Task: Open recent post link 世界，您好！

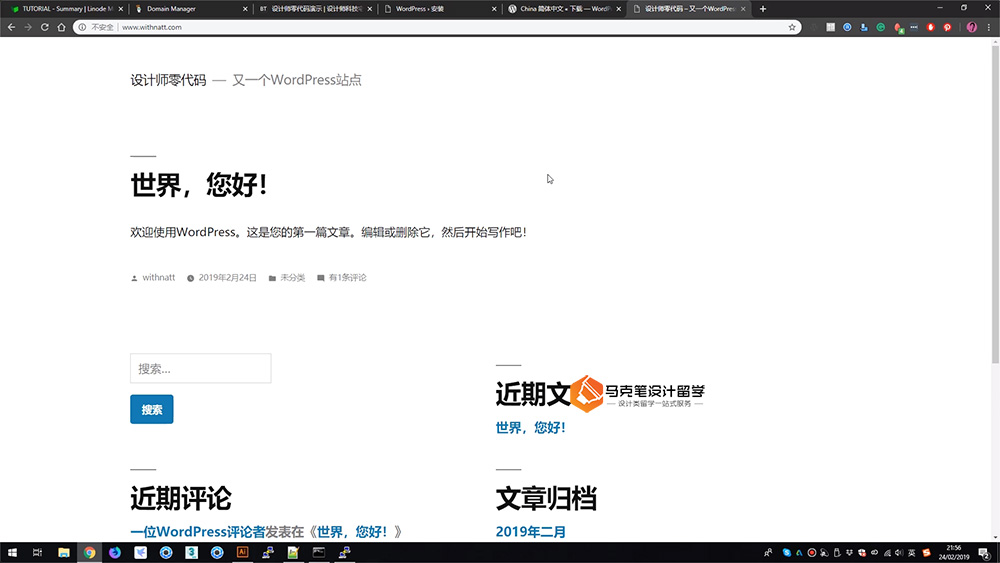Action: point(531,427)
